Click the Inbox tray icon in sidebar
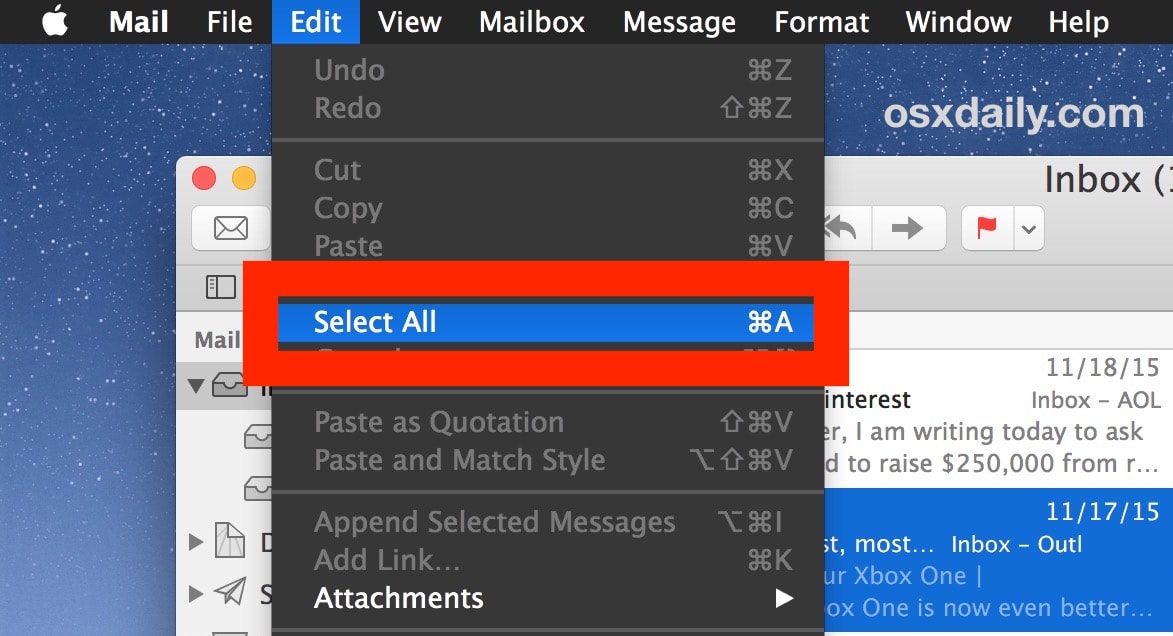This screenshot has width=1173, height=636. coord(230,385)
